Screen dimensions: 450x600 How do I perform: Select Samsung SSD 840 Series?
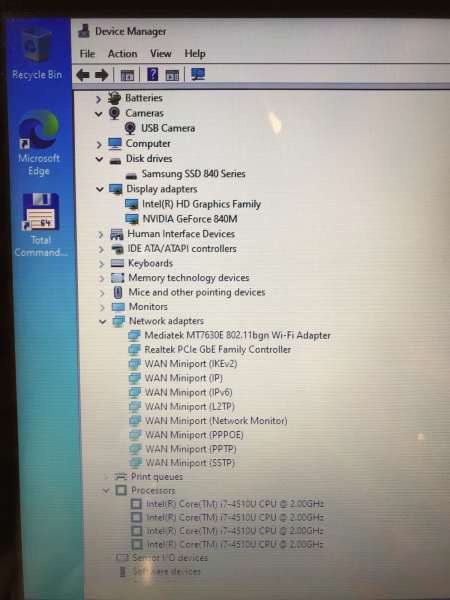(194, 174)
